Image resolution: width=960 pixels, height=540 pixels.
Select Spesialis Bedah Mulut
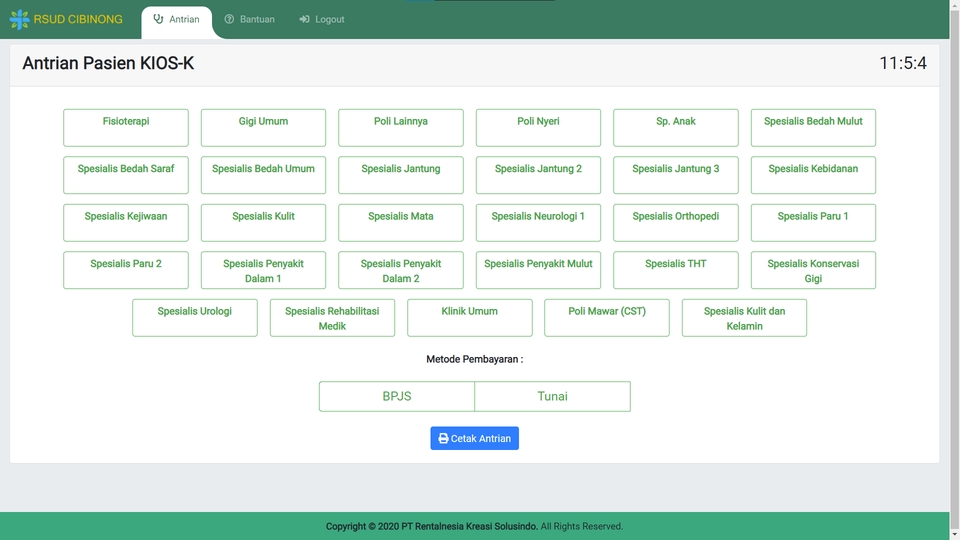click(x=813, y=128)
